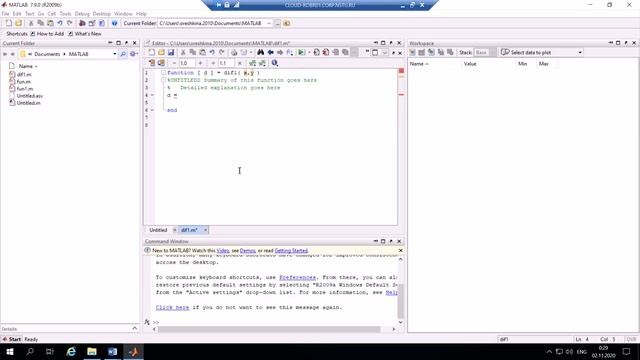This screenshot has height=360, width=640.
Task: Click the cell toolbar info icon
Action: (x=274, y=63)
